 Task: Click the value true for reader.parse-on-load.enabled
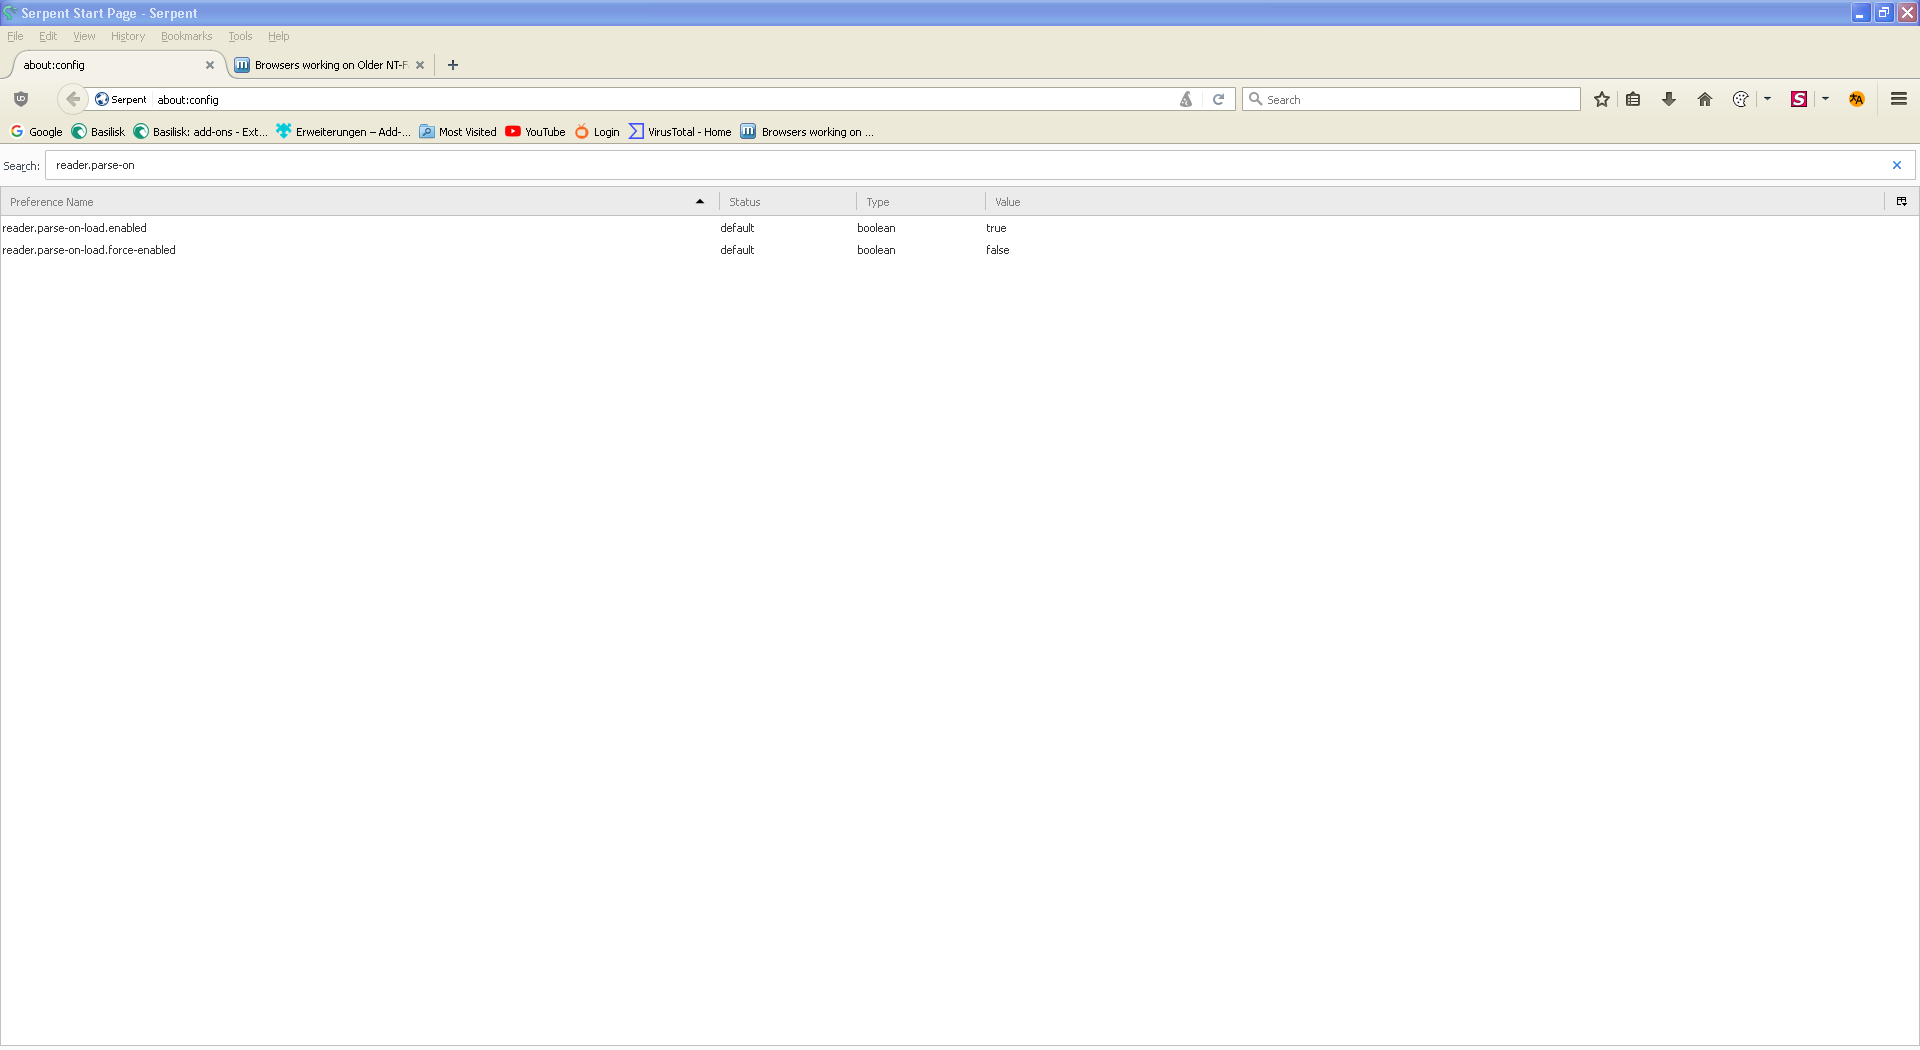996,228
